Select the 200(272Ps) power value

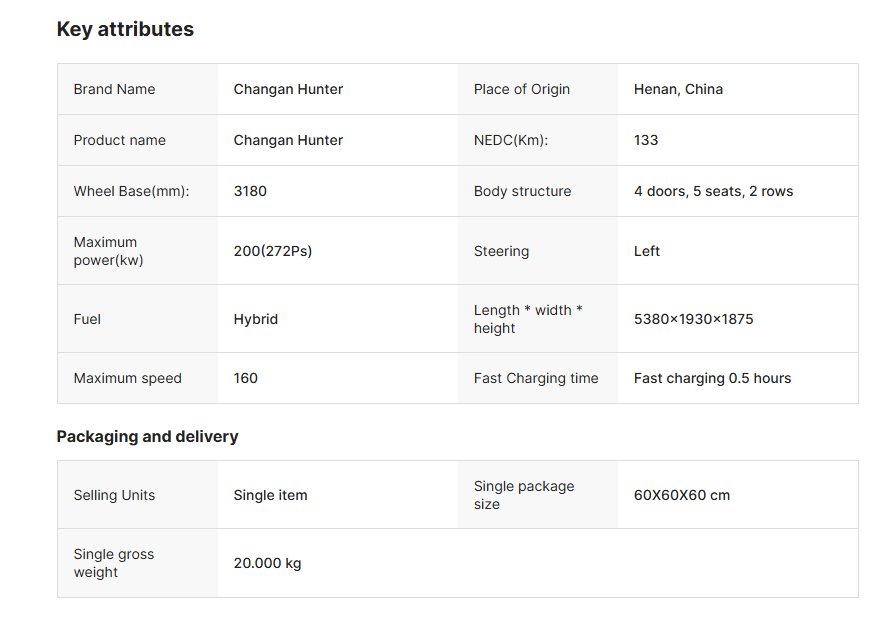click(x=271, y=251)
